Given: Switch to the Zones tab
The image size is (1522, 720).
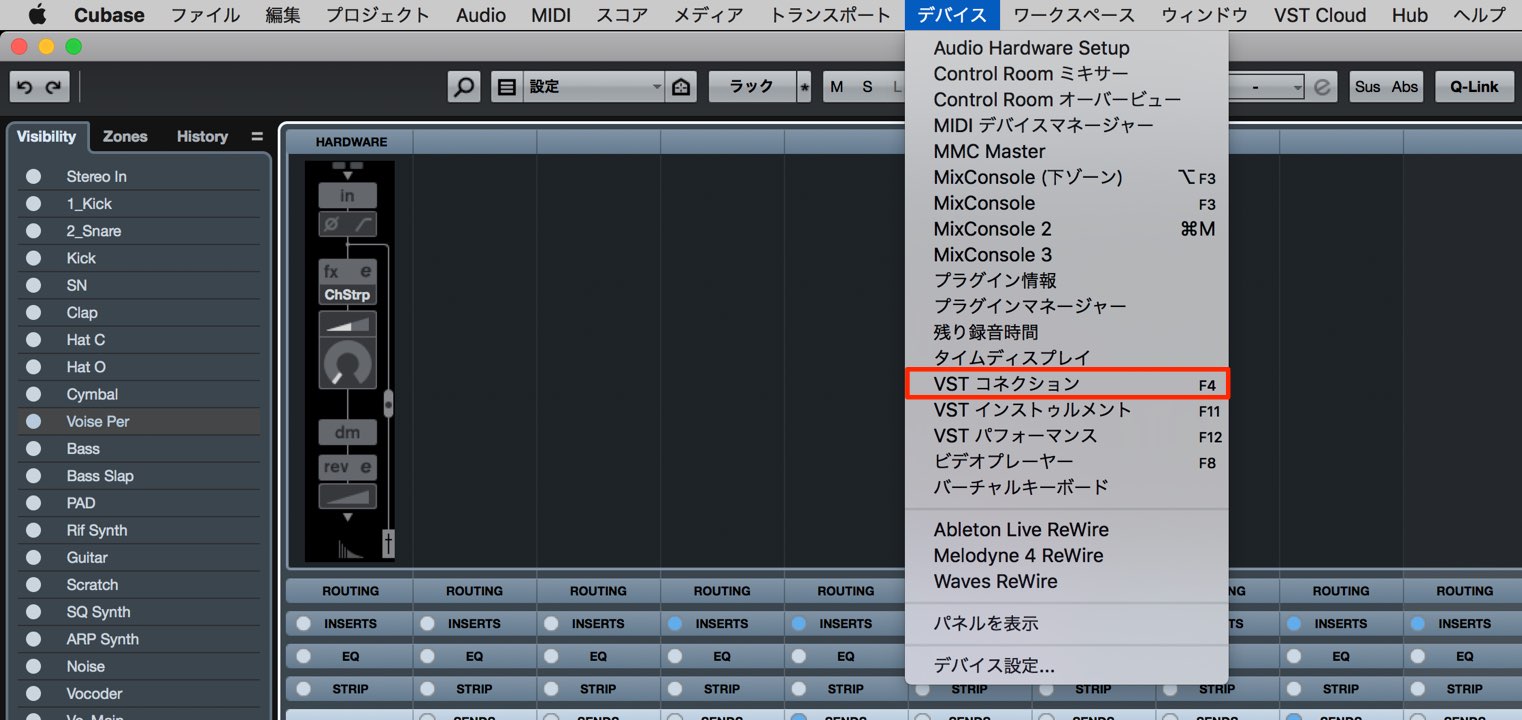Looking at the screenshot, I should (125, 136).
